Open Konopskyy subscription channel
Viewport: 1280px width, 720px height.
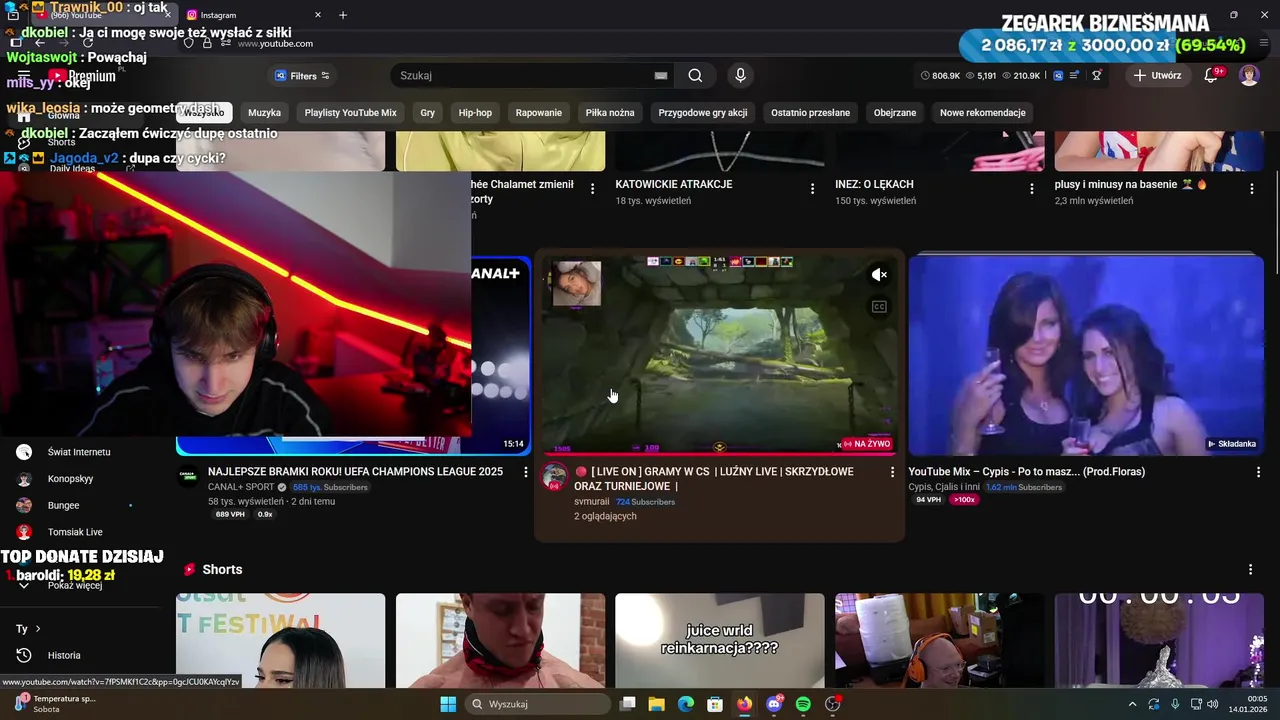pyautogui.click(x=70, y=479)
